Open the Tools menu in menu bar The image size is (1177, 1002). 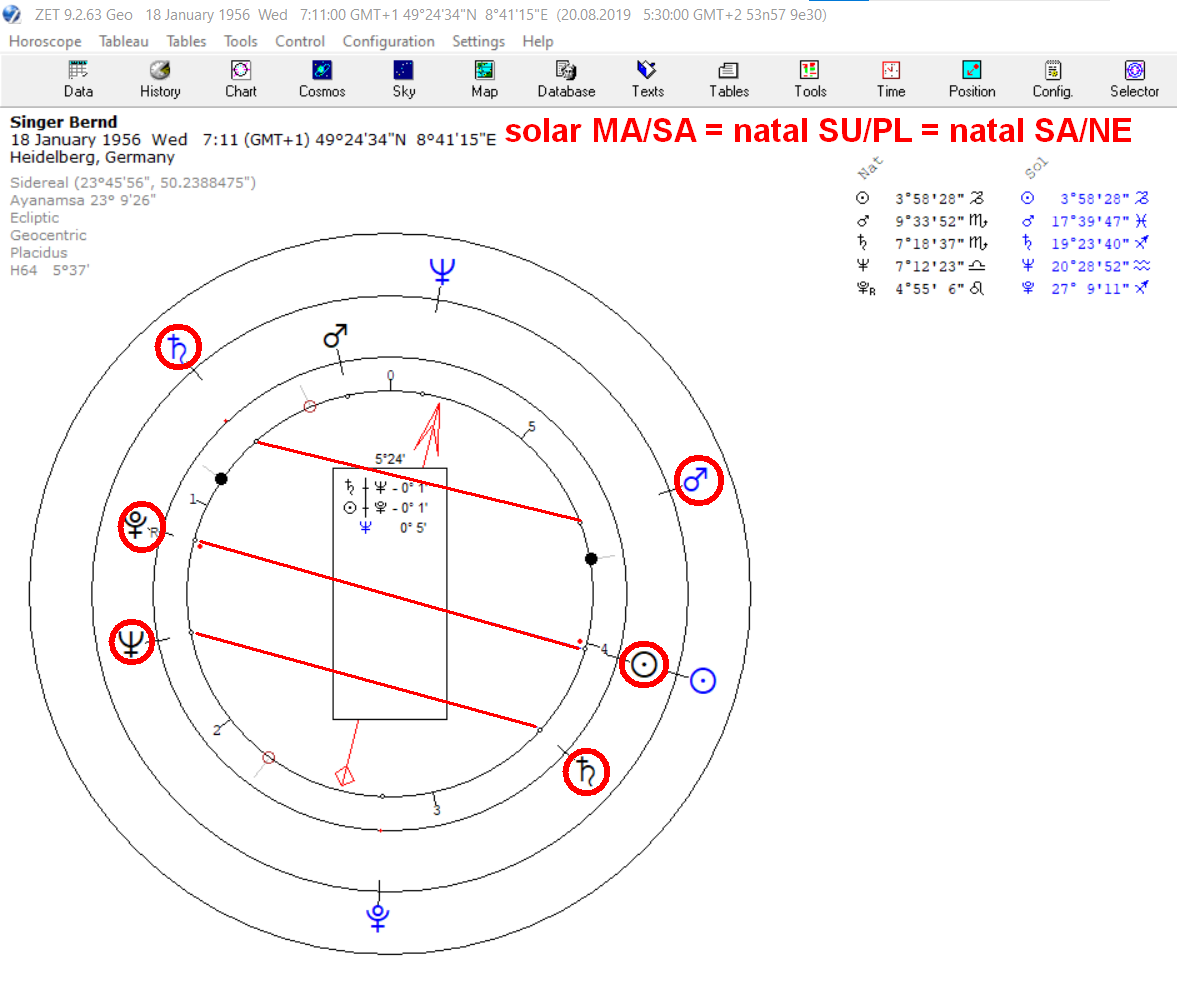click(x=240, y=41)
